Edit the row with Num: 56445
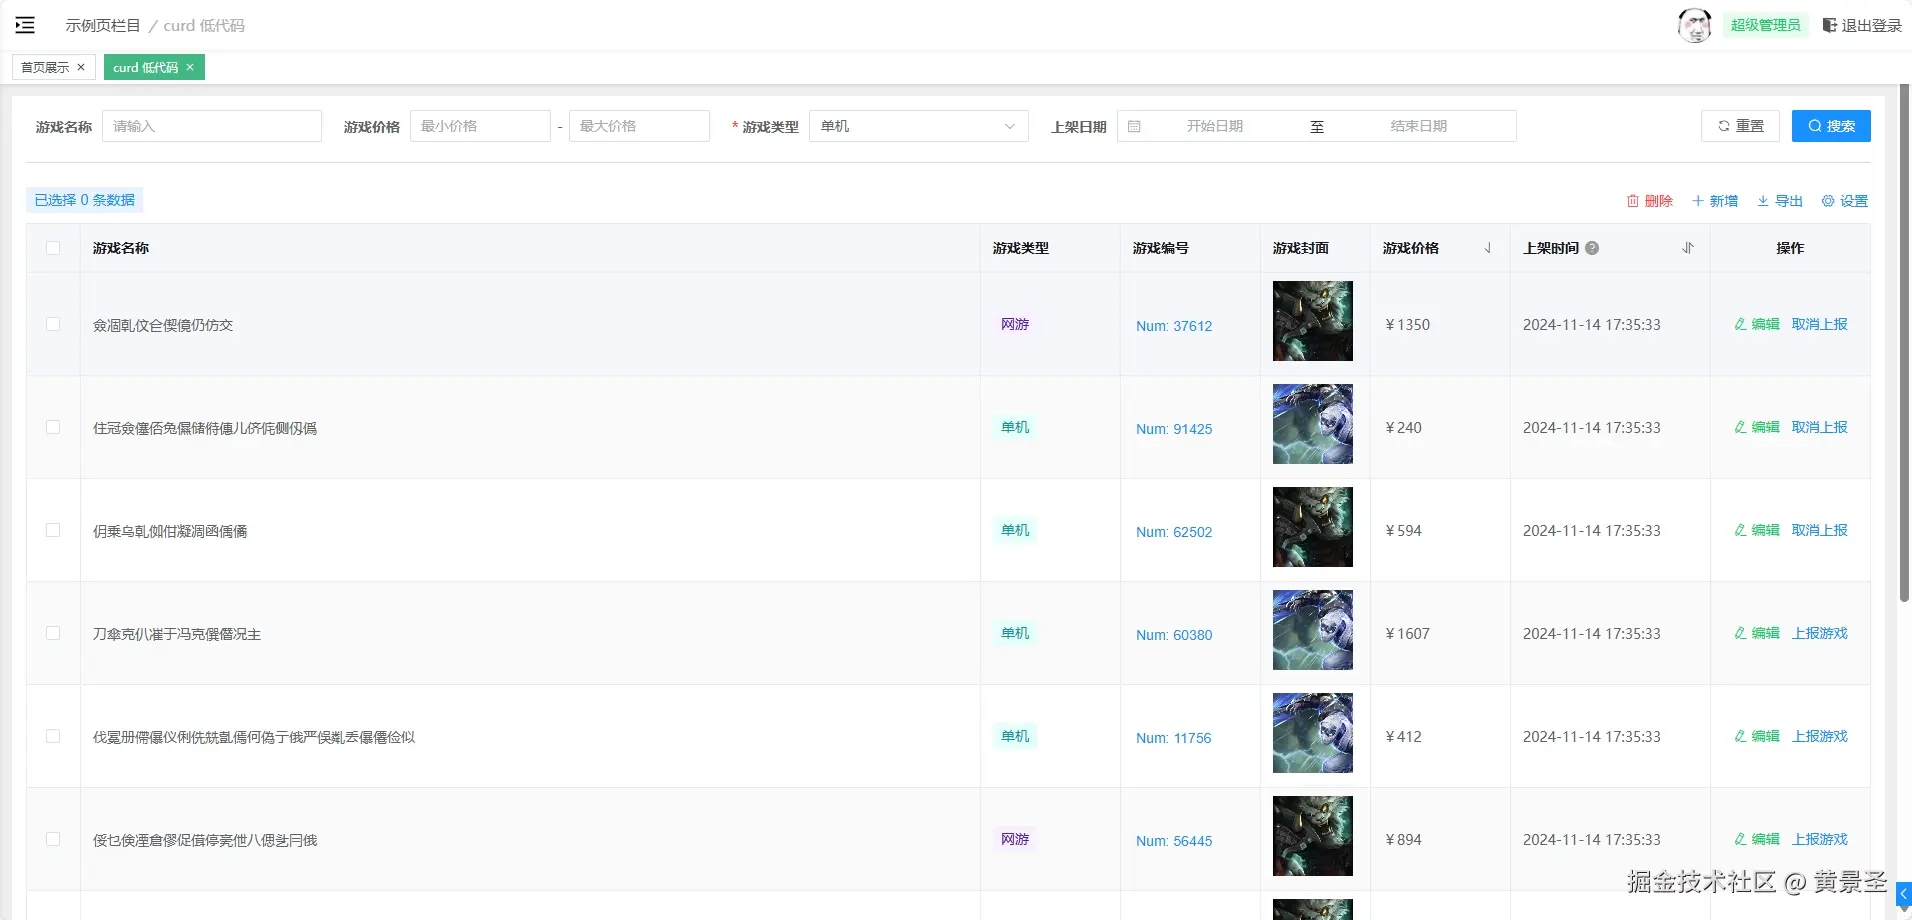This screenshot has width=1912, height=920. pyautogui.click(x=1757, y=839)
